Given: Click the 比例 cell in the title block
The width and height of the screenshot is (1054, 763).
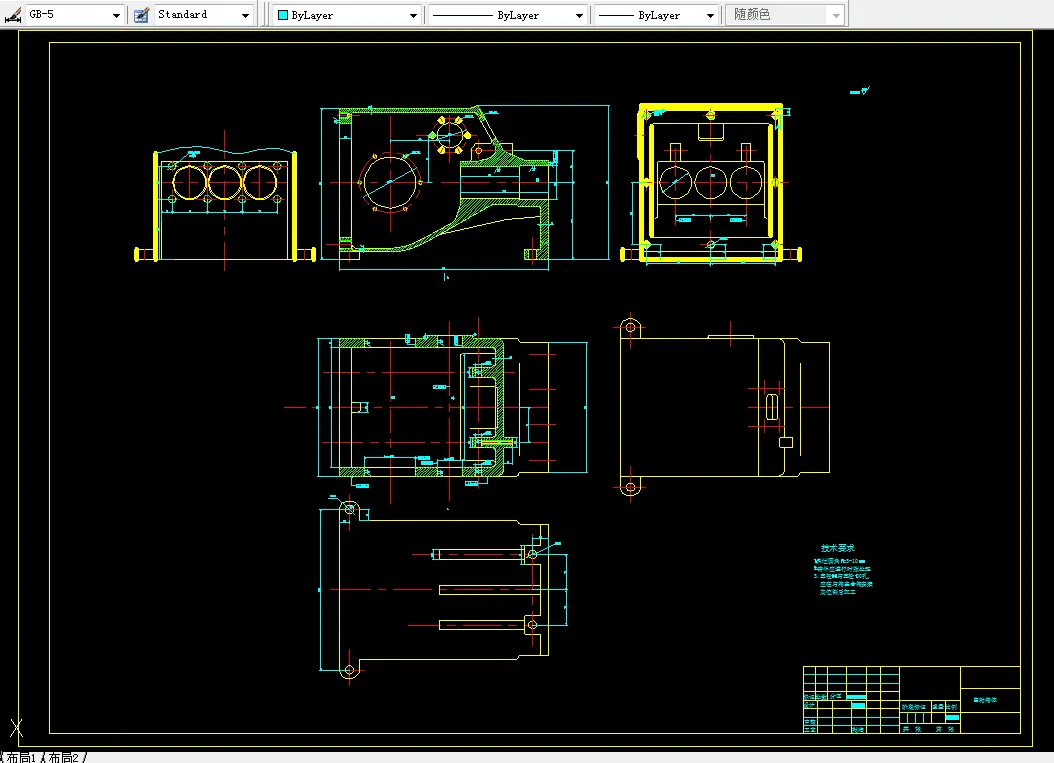Looking at the screenshot, I should (952, 707).
